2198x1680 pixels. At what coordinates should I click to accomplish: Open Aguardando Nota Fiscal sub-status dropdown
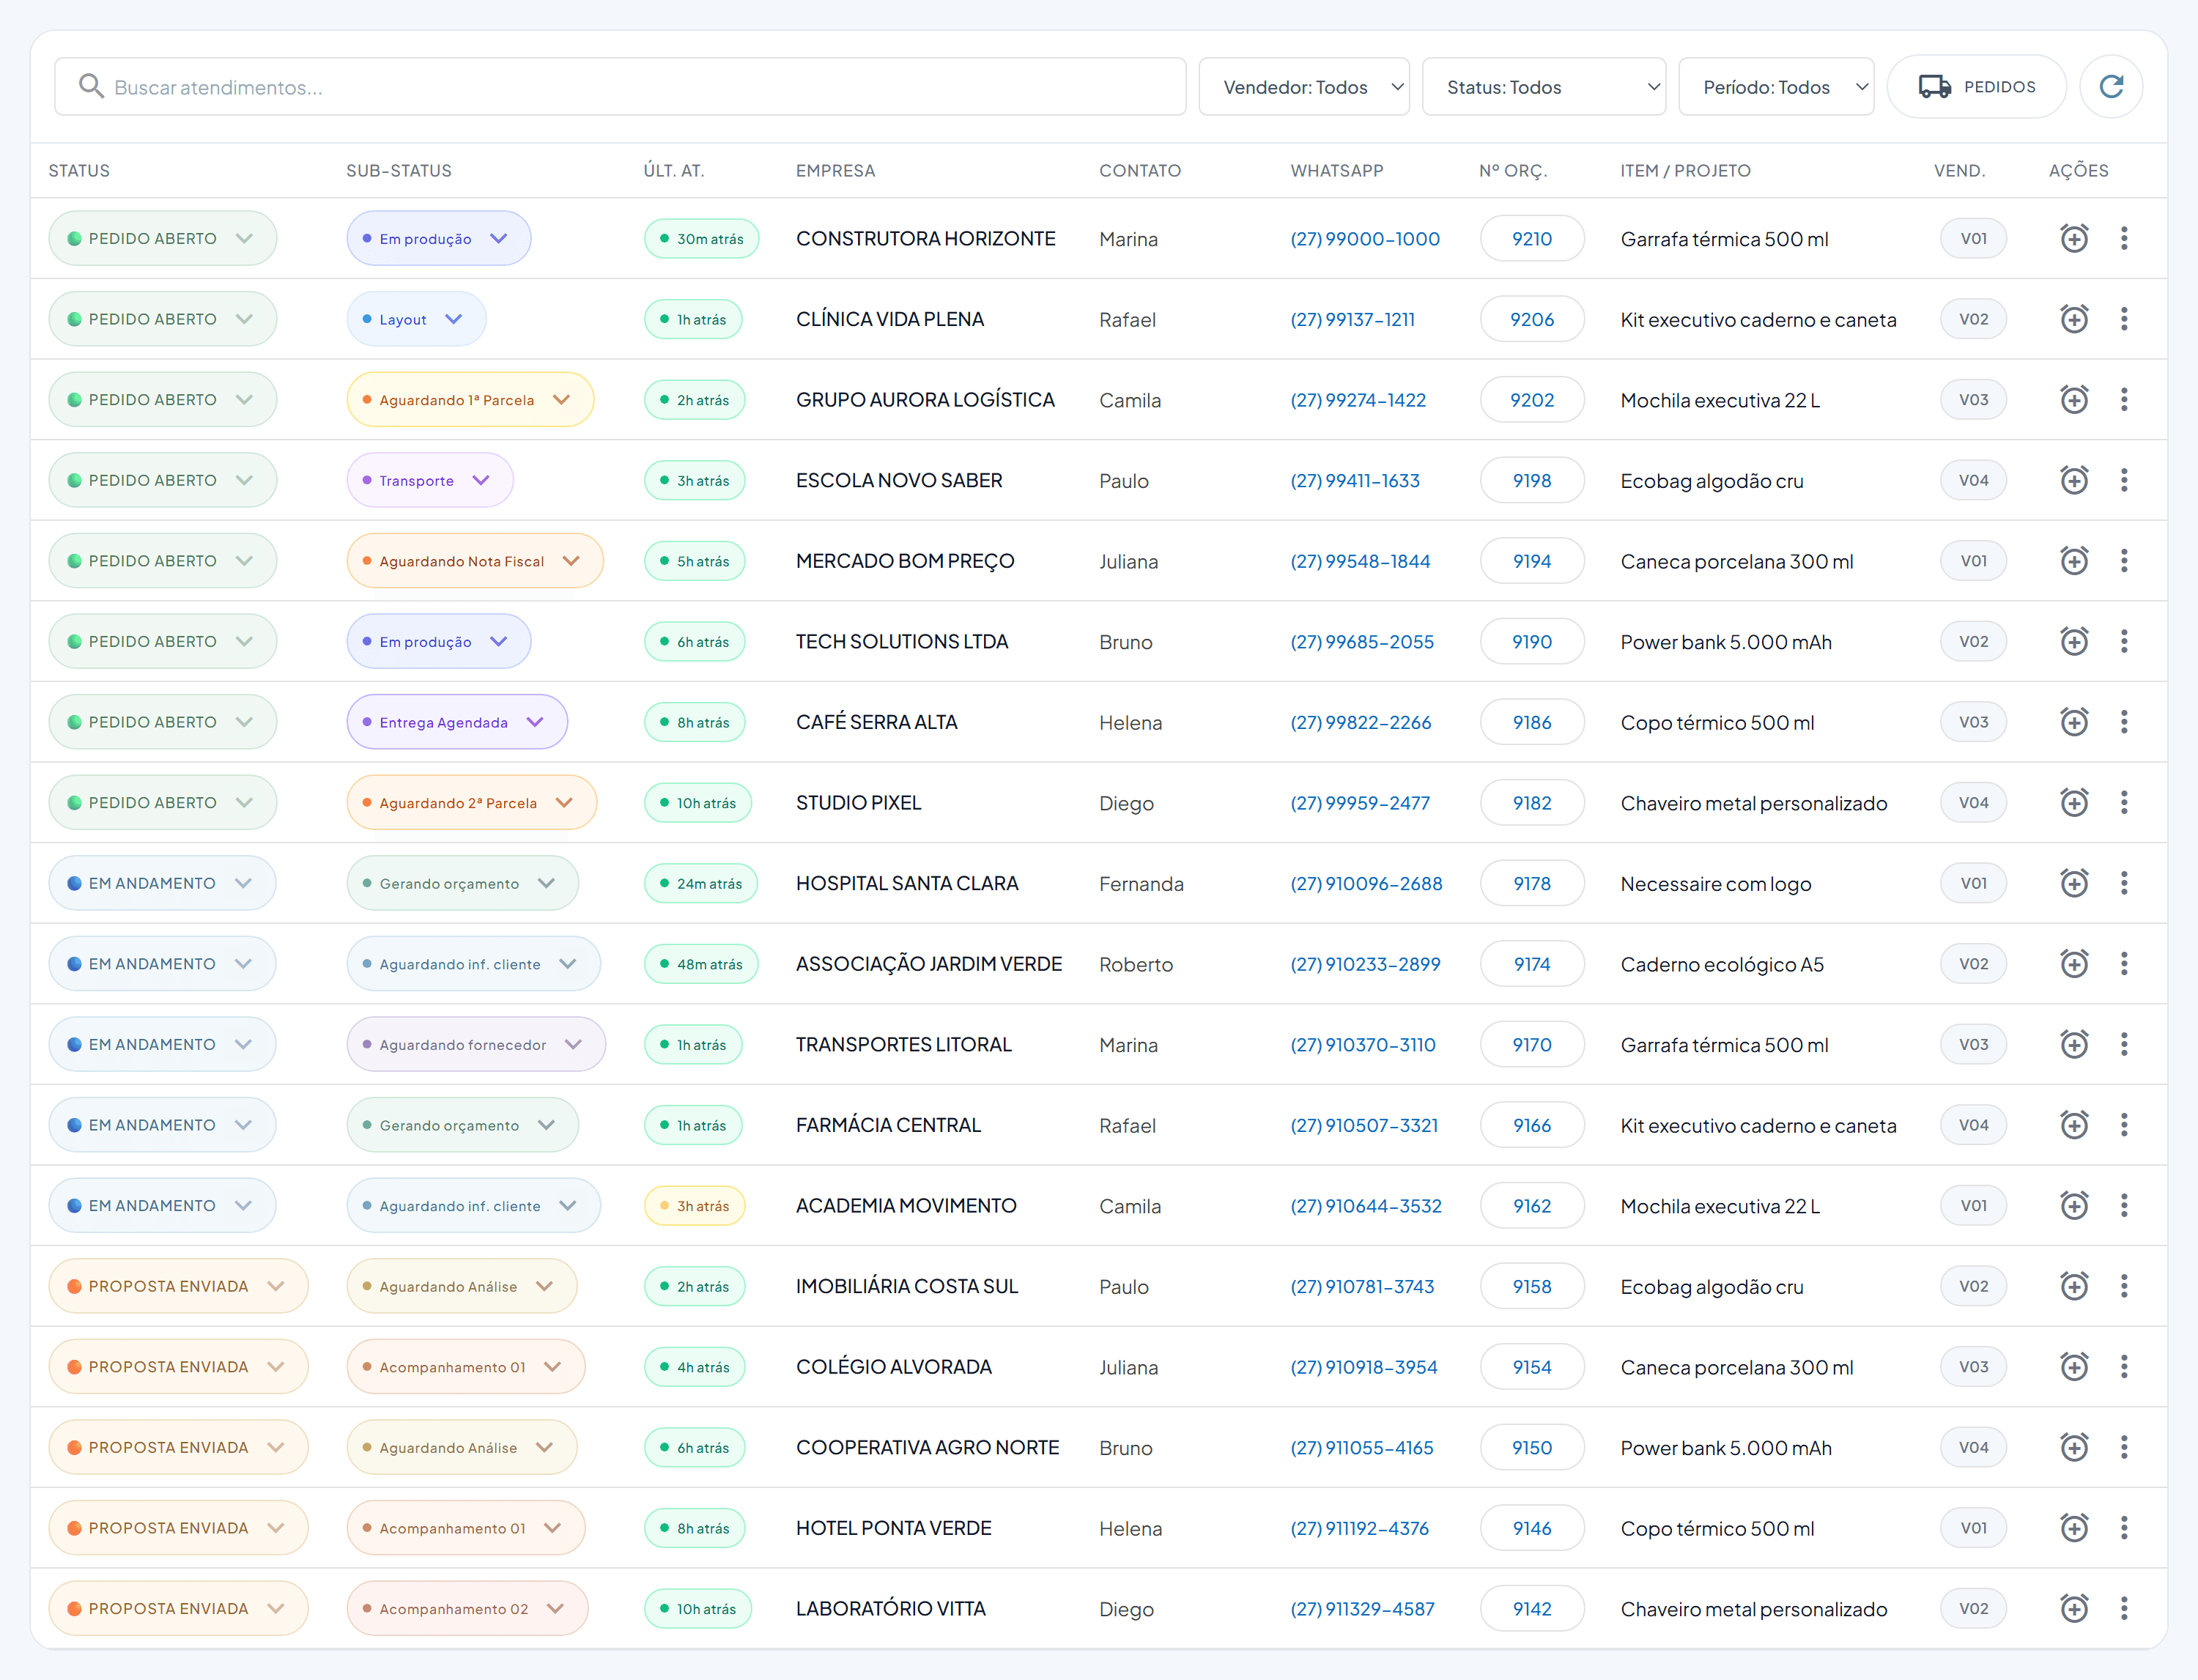[x=475, y=561]
